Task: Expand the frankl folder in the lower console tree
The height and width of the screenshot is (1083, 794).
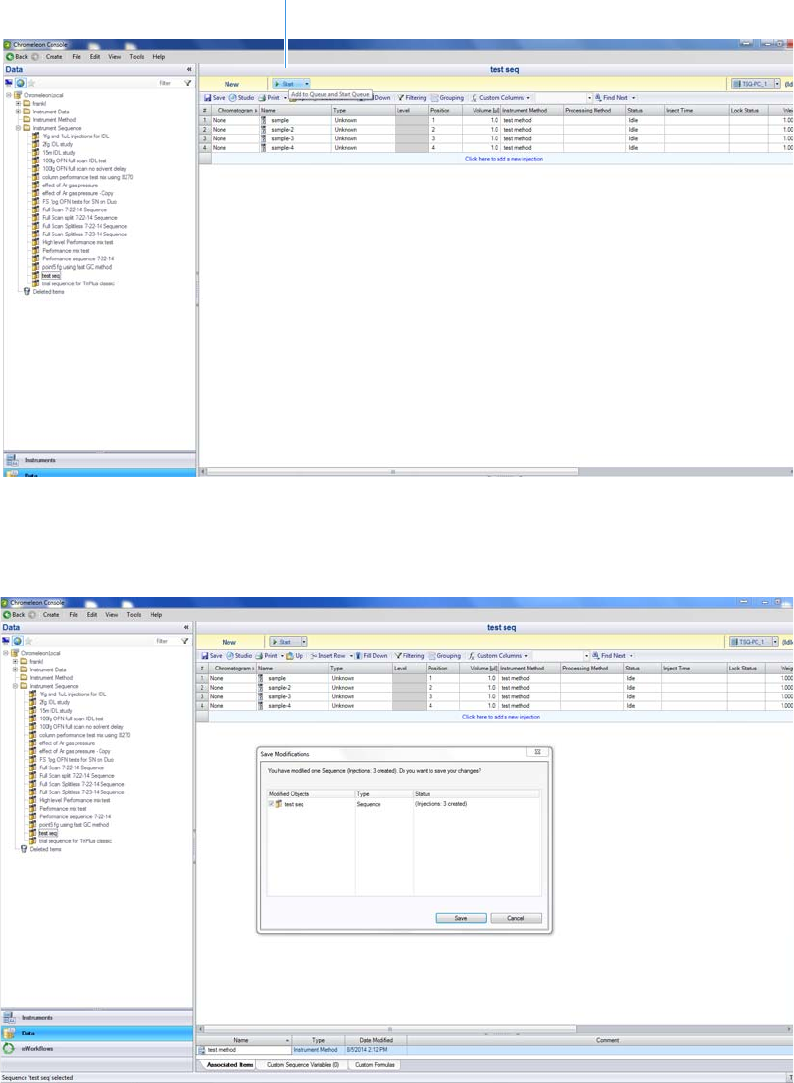Action: click(15, 661)
